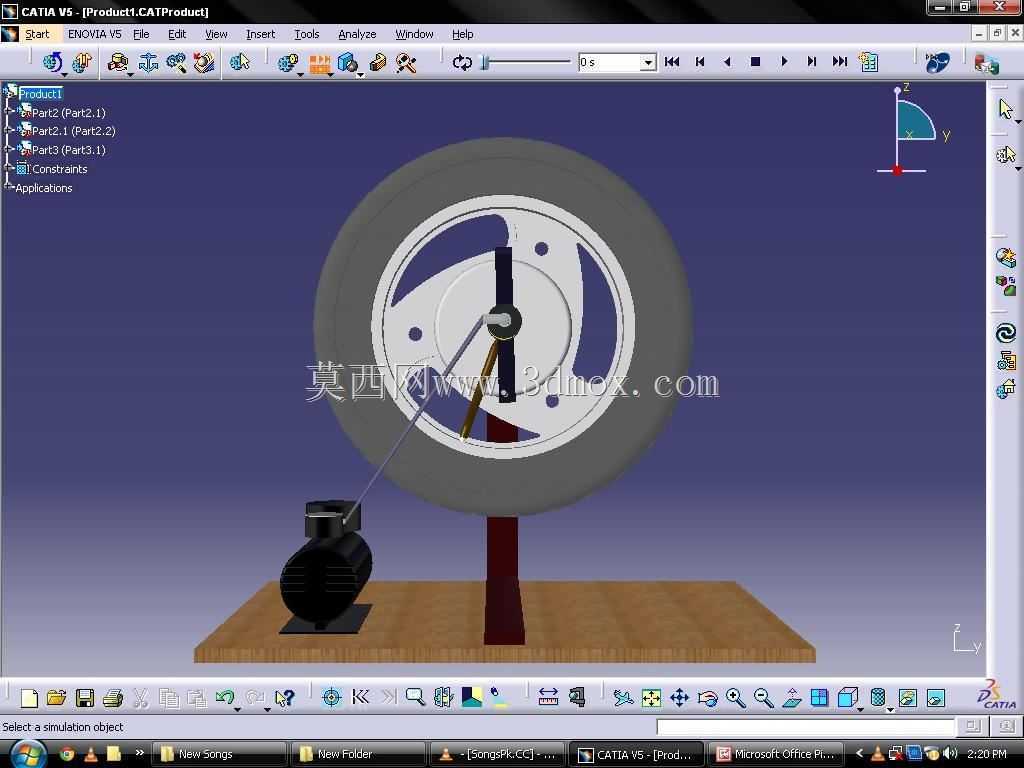Viewport: 1024px width, 768px height.
Task: Click the Zoom Out magnifier icon
Action: point(763,698)
